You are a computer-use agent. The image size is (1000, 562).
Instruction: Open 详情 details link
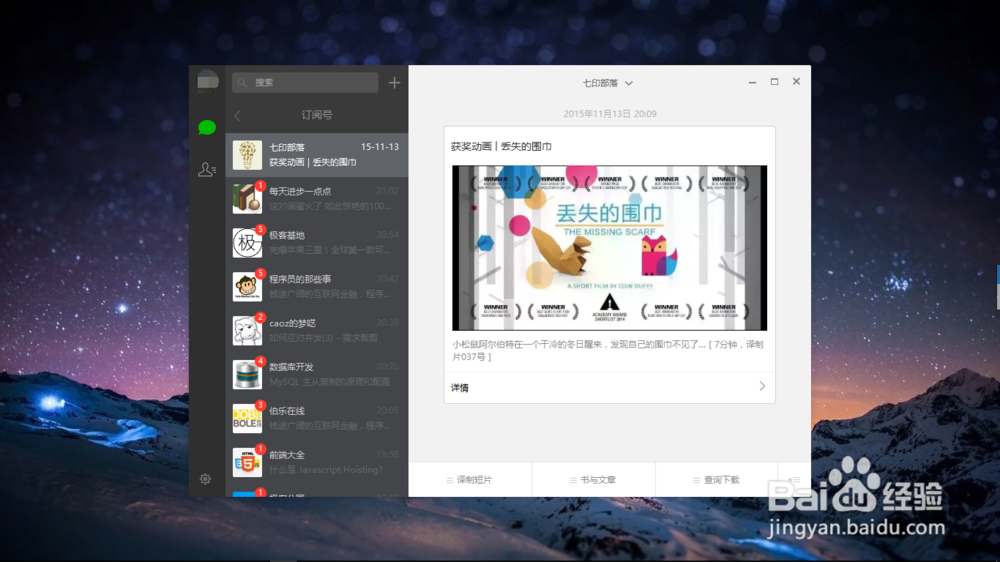point(460,387)
